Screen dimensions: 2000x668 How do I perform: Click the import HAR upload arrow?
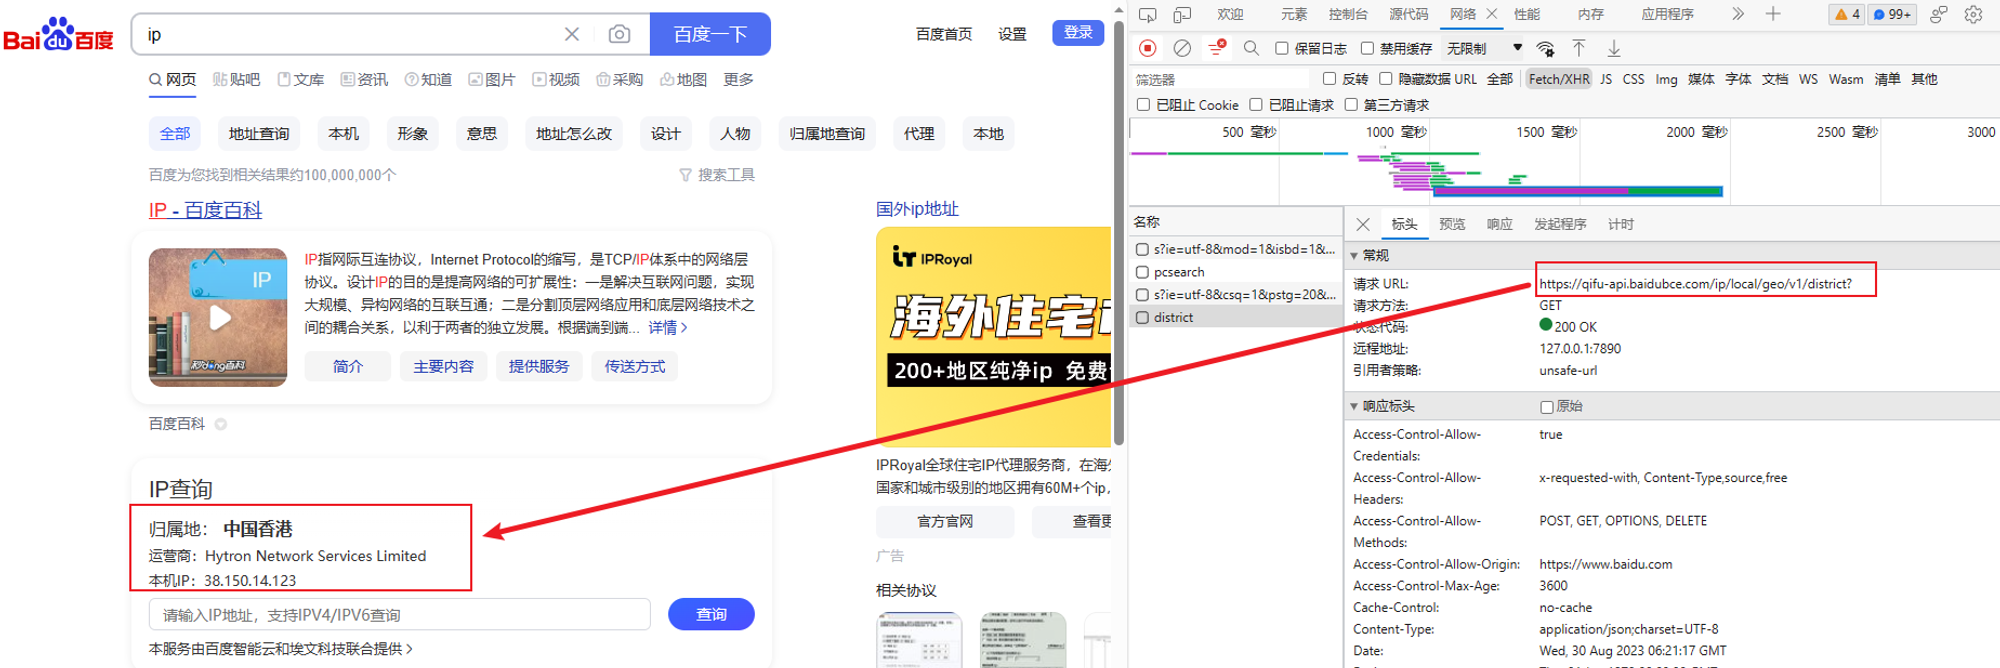[1579, 48]
